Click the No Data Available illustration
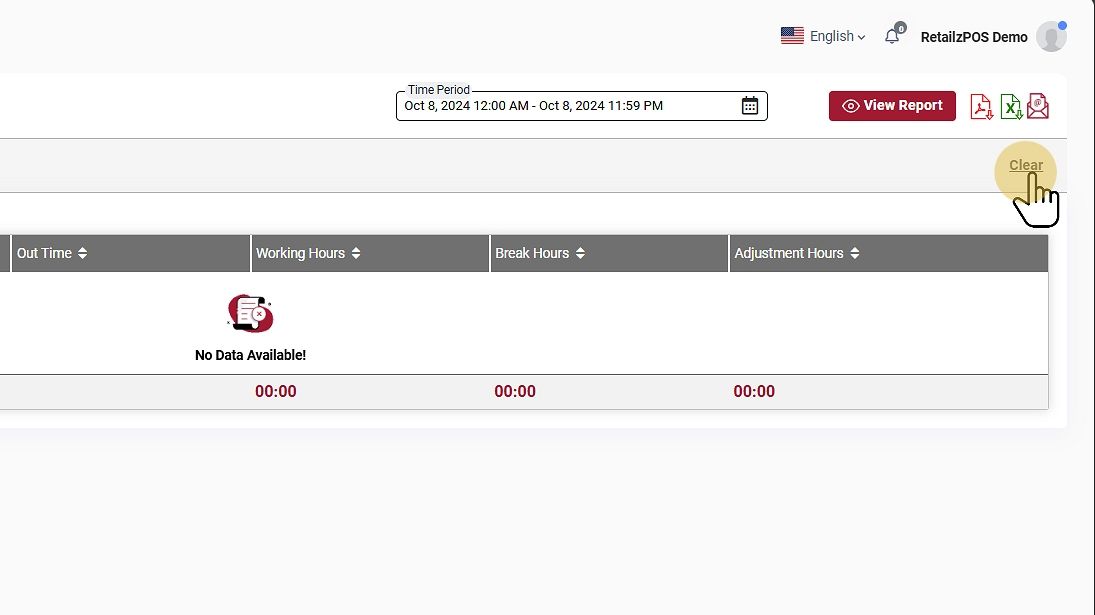 pyautogui.click(x=250, y=314)
